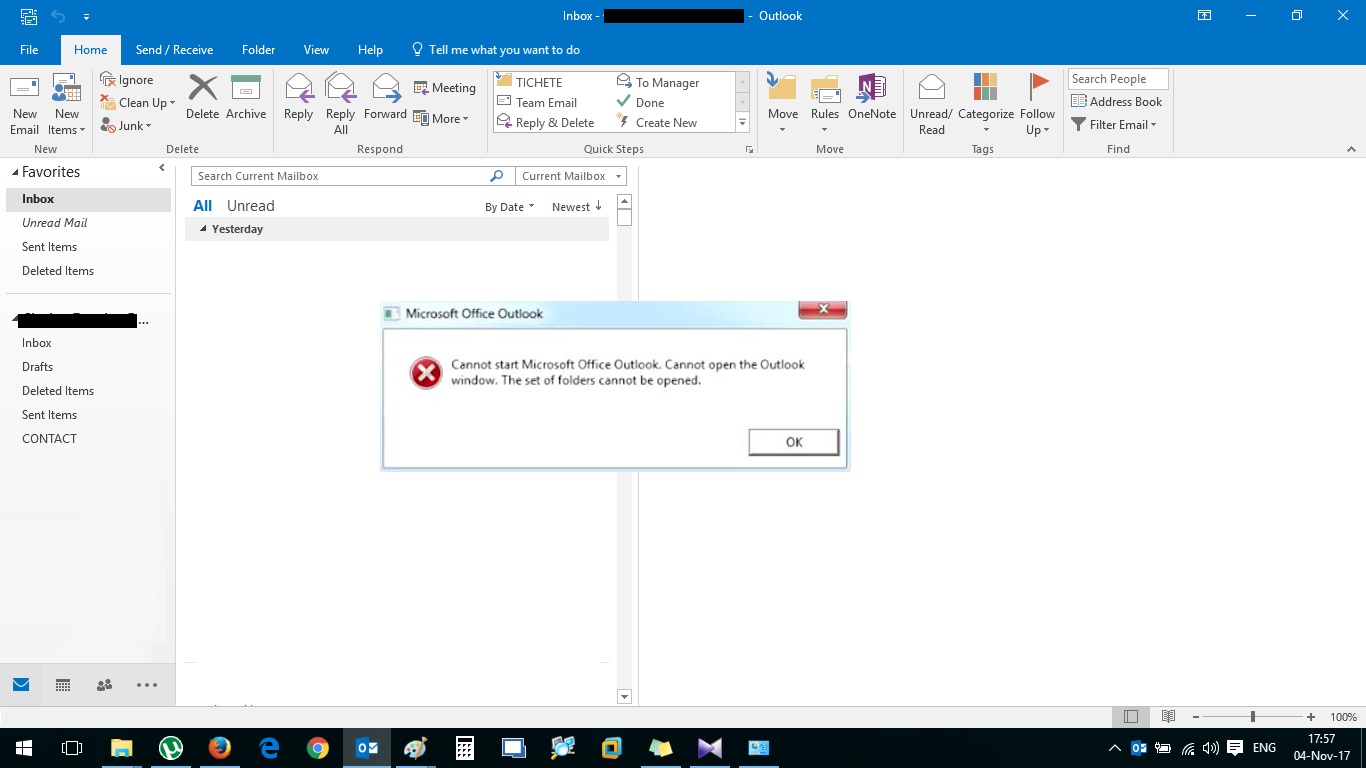Screen dimensions: 1366x768
Task: Show only Unread messages
Action: tap(250, 206)
